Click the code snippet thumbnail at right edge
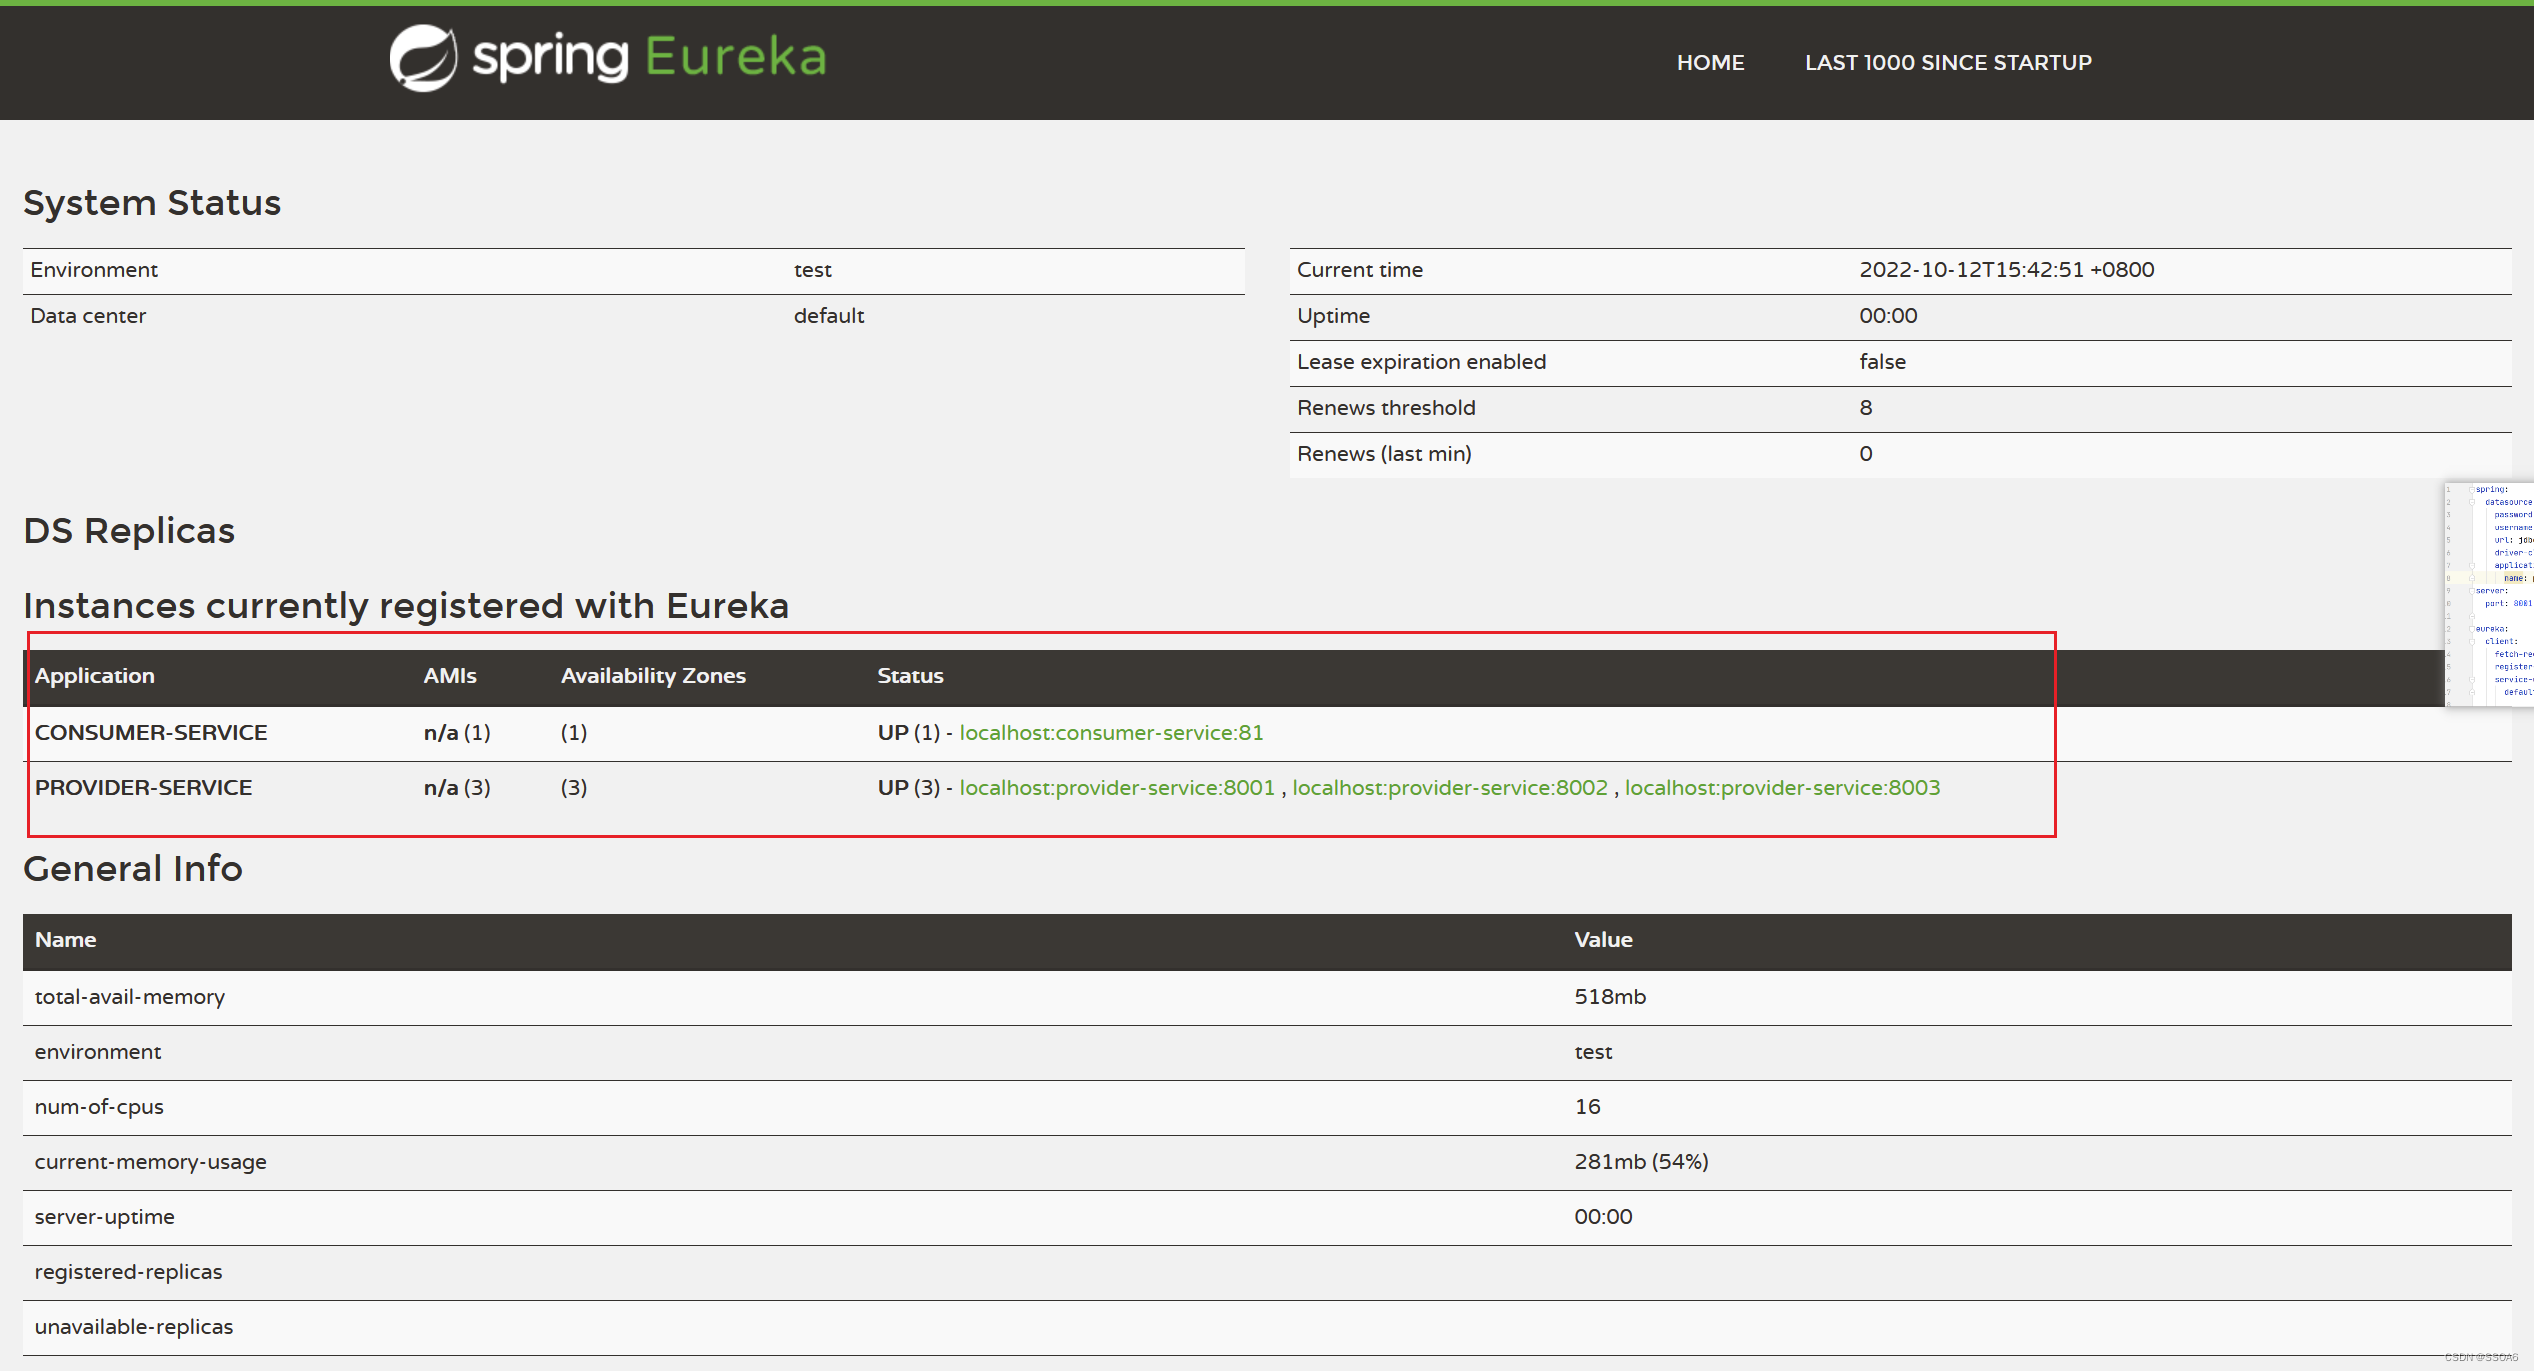2534x1371 pixels. tap(2489, 594)
